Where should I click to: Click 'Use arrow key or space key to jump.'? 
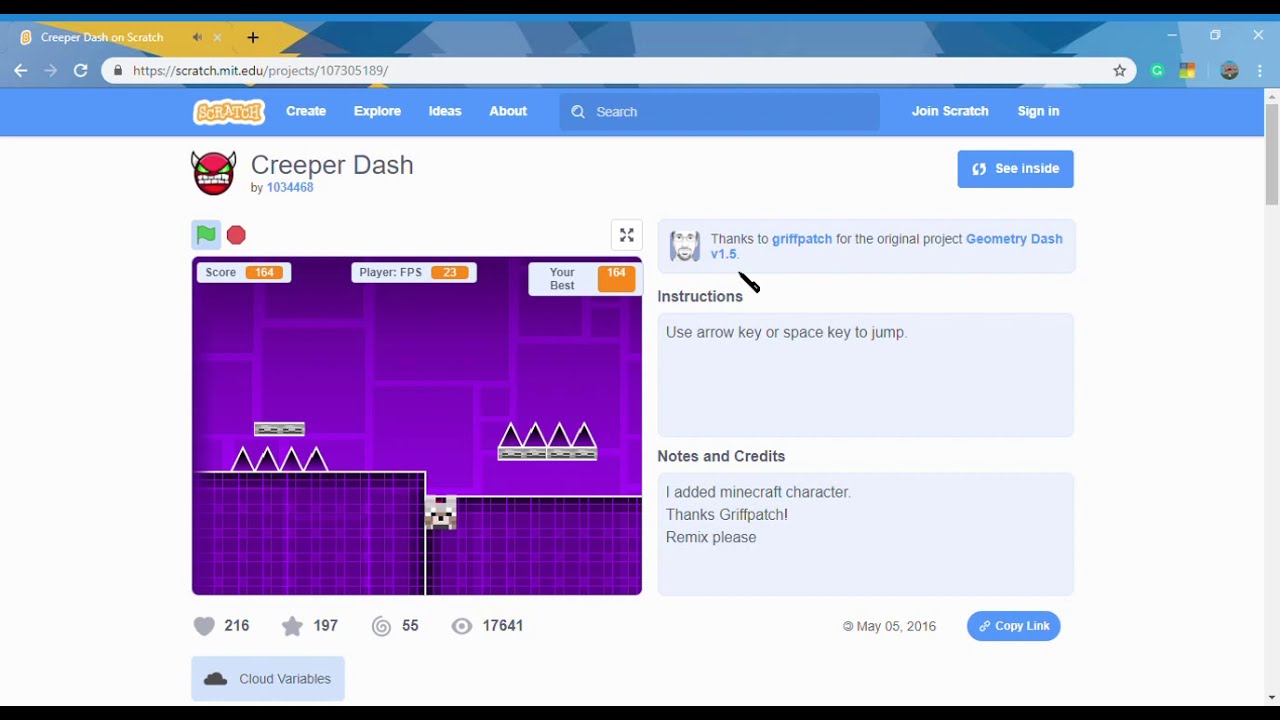point(786,332)
